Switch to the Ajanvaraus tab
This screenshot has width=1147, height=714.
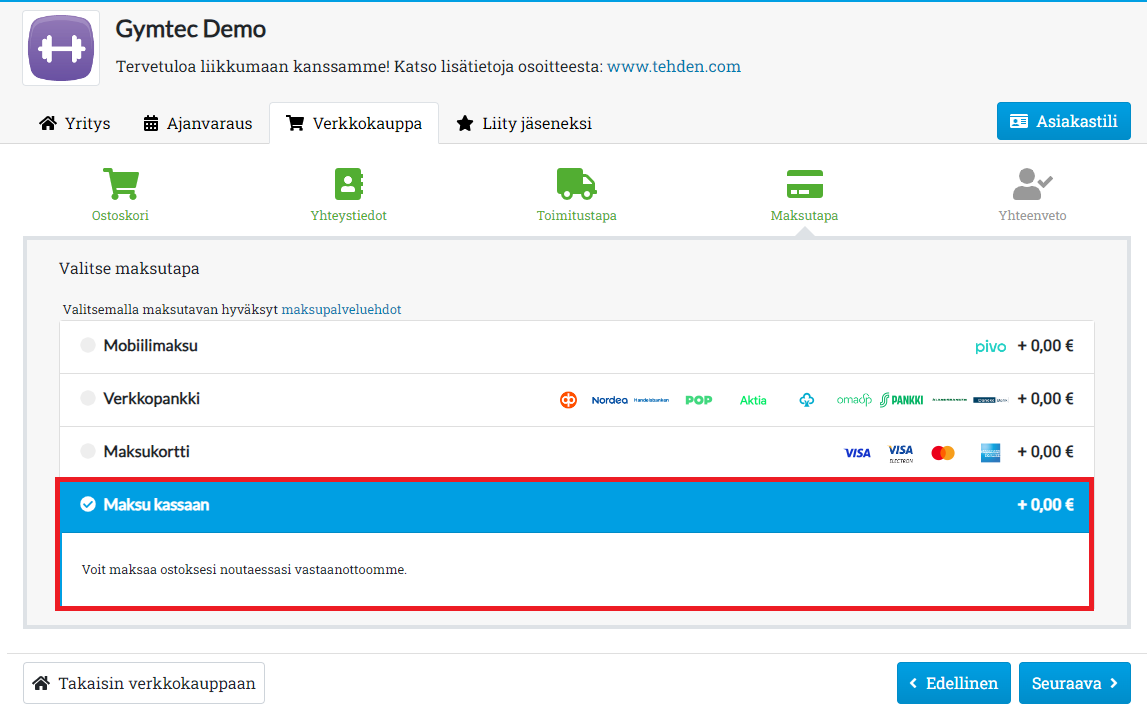[198, 124]
